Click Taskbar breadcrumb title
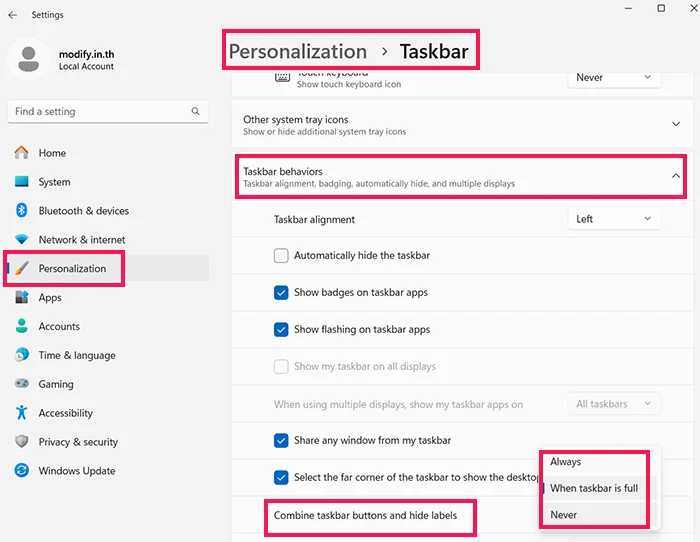The height and width of the screenshot is (542, 700). pos(434,51)
